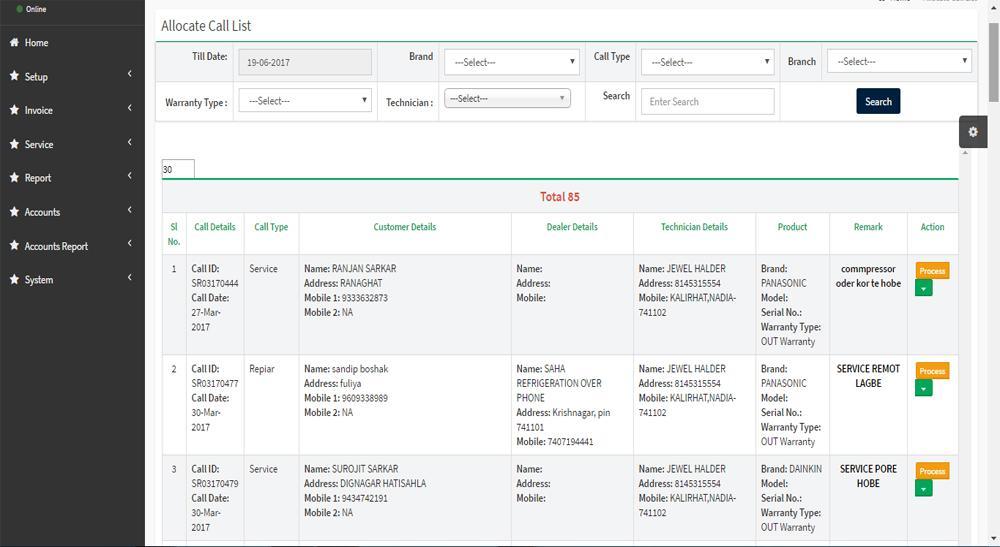Click the Accounts Report sidebar label

[56, 246]
